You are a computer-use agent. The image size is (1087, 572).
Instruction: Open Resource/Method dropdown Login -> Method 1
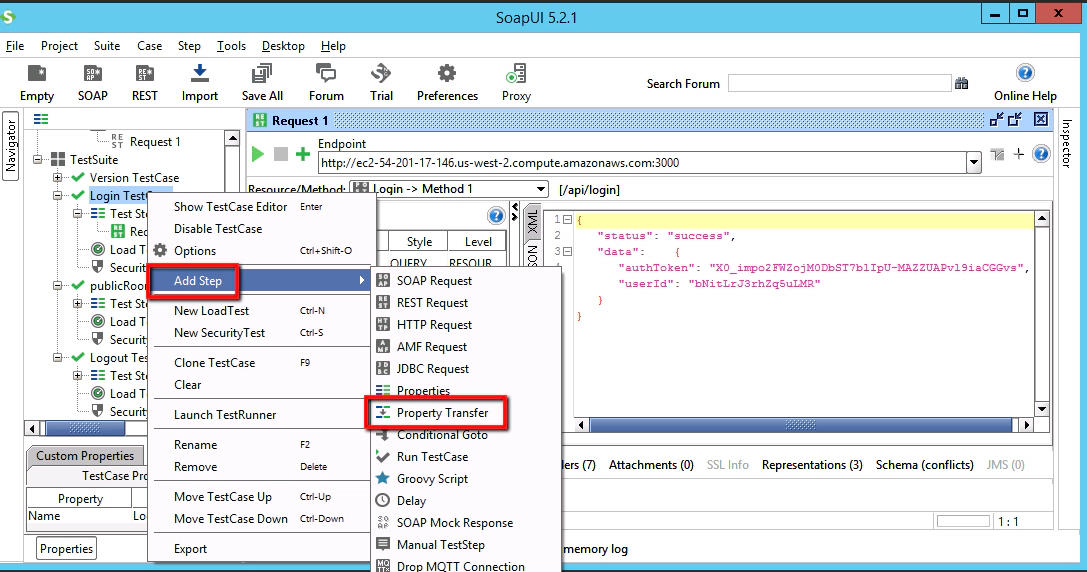click(x=449, y=189)
